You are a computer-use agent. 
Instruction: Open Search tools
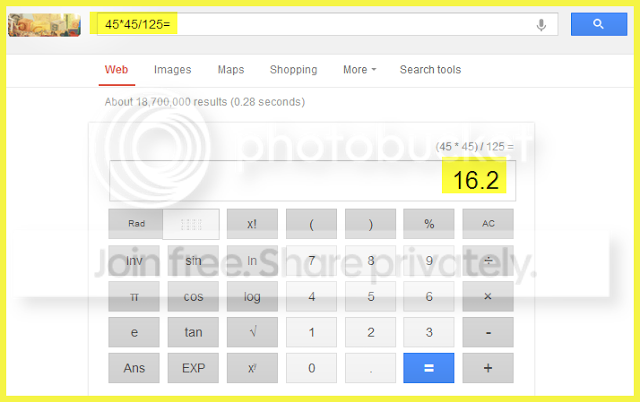point(430,70)
